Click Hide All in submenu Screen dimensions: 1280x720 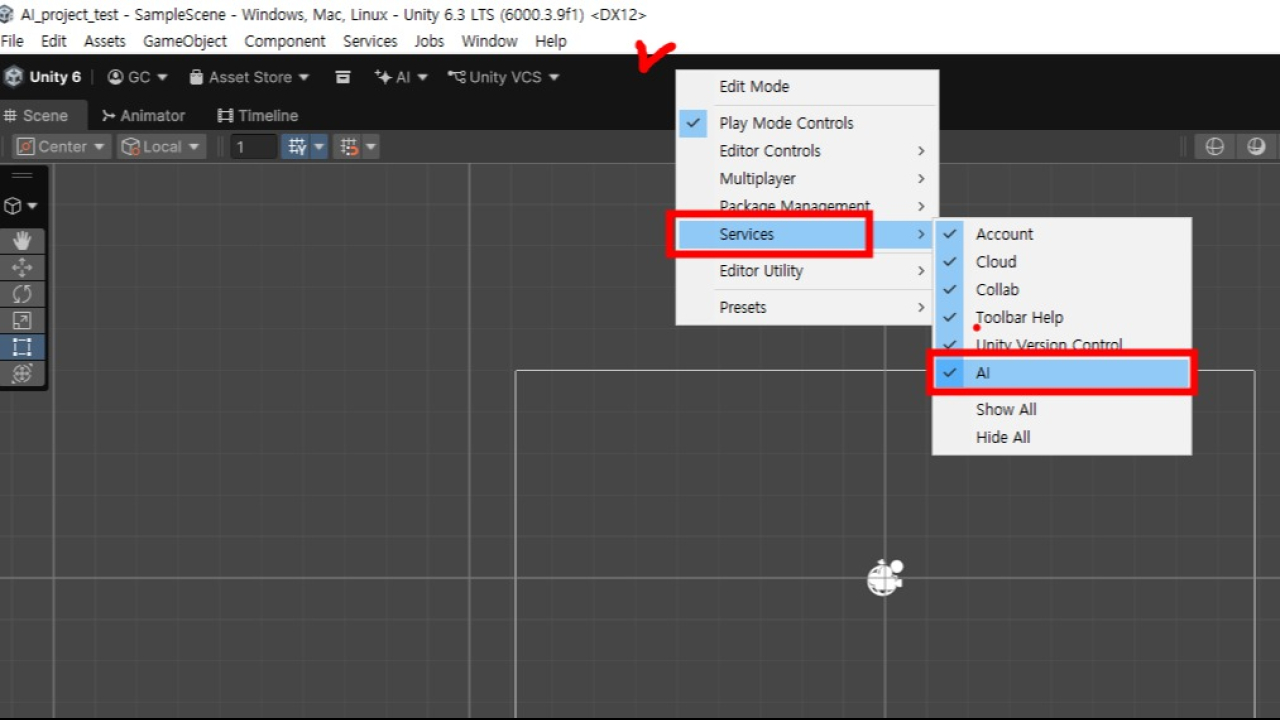(1003, 437)
